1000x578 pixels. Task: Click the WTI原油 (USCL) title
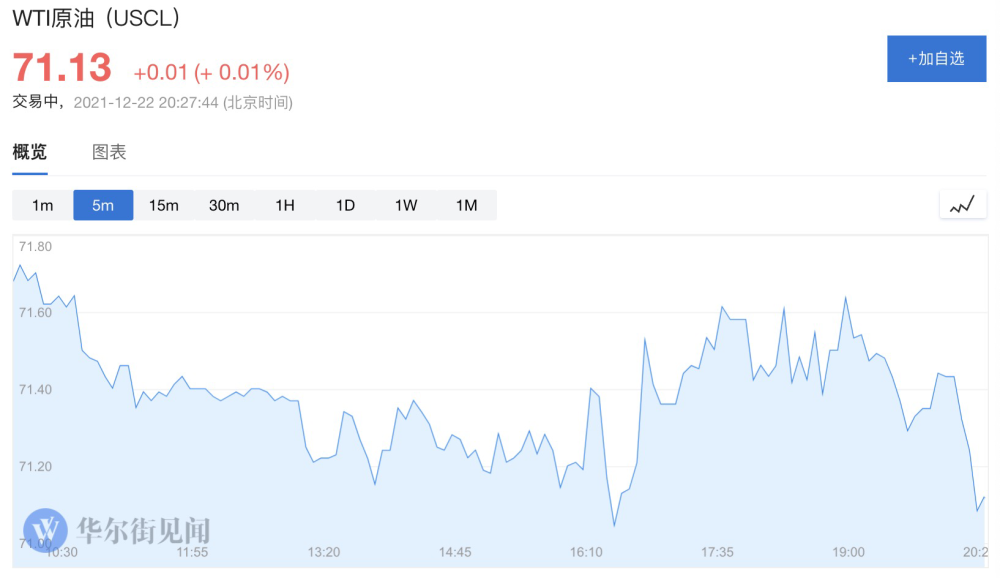[97, 19]
